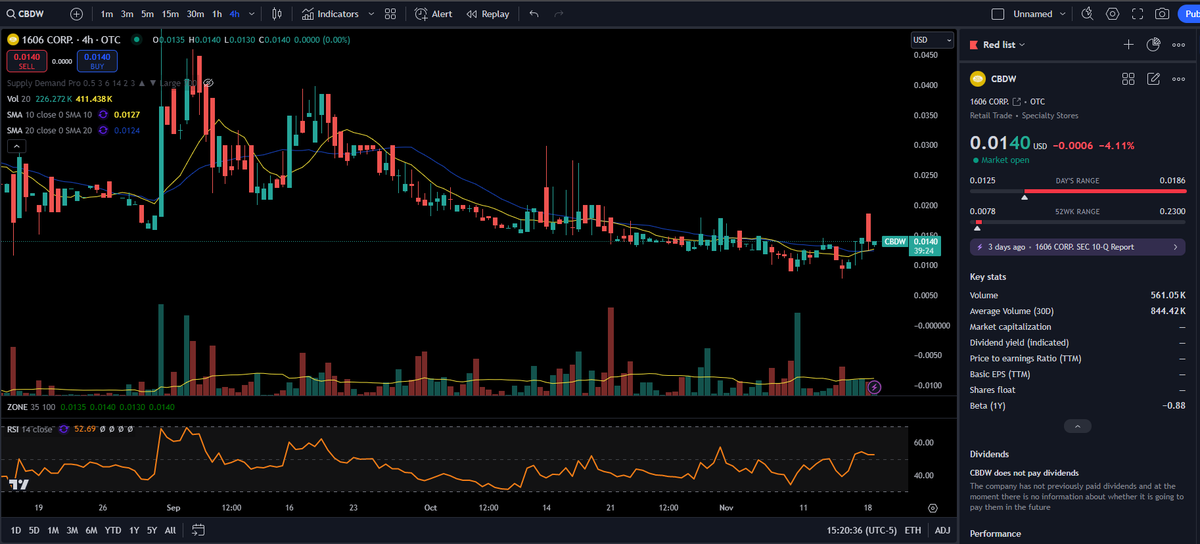1200x544 pixels.
Task: Open the 1606 CORP. SEC 10-Q Report
Action: [x=1077, y=247]
